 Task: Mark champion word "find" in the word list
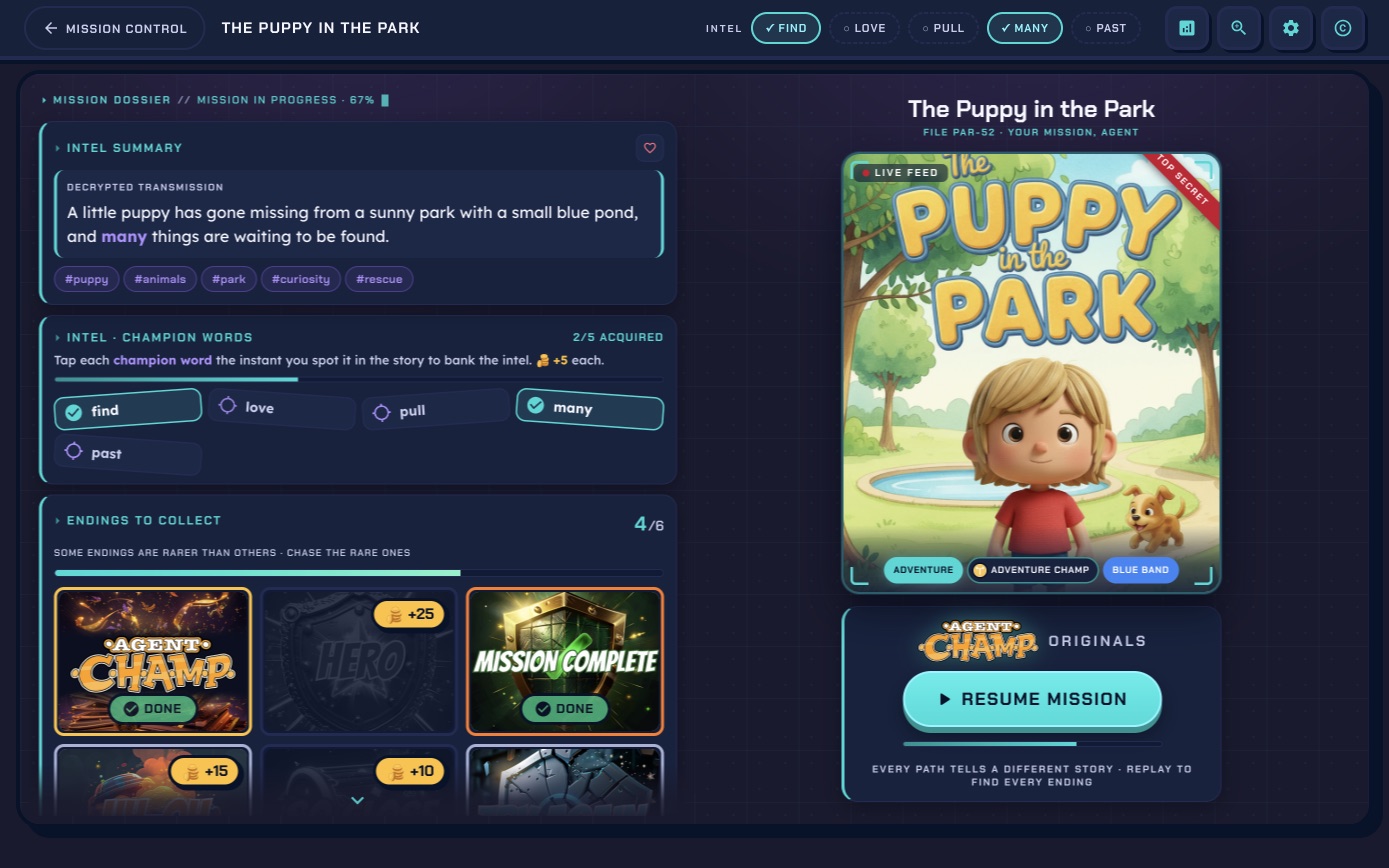click(128, 410)
